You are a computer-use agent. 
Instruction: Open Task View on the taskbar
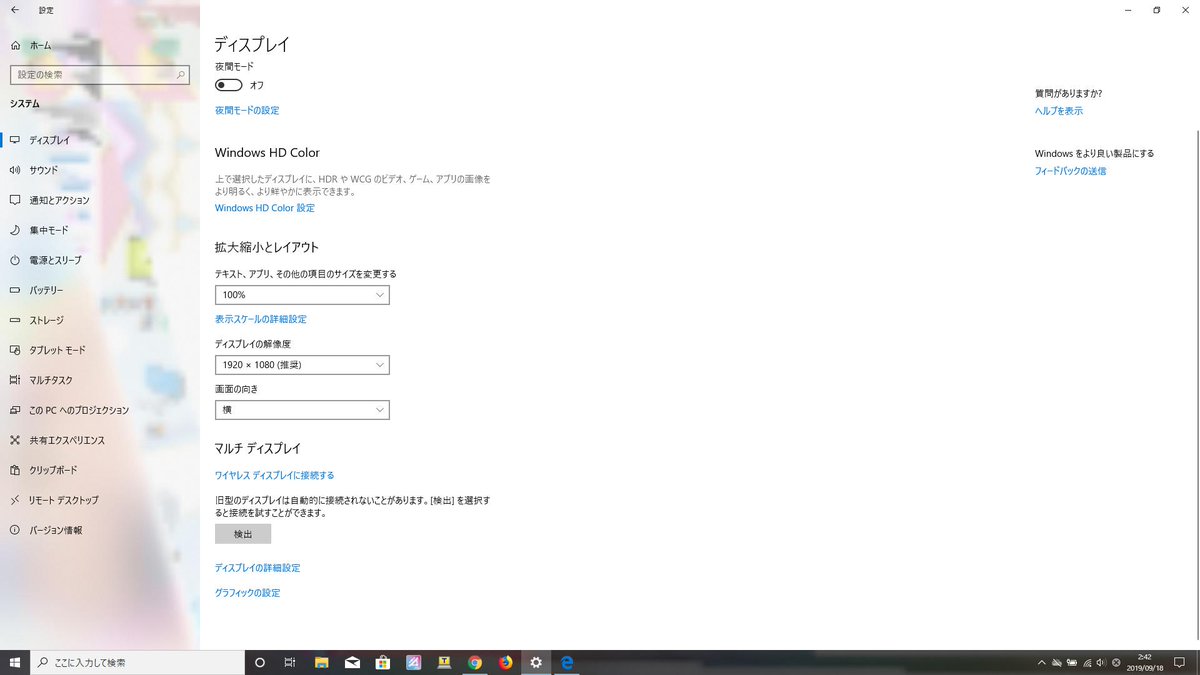(x=290, y=662)
